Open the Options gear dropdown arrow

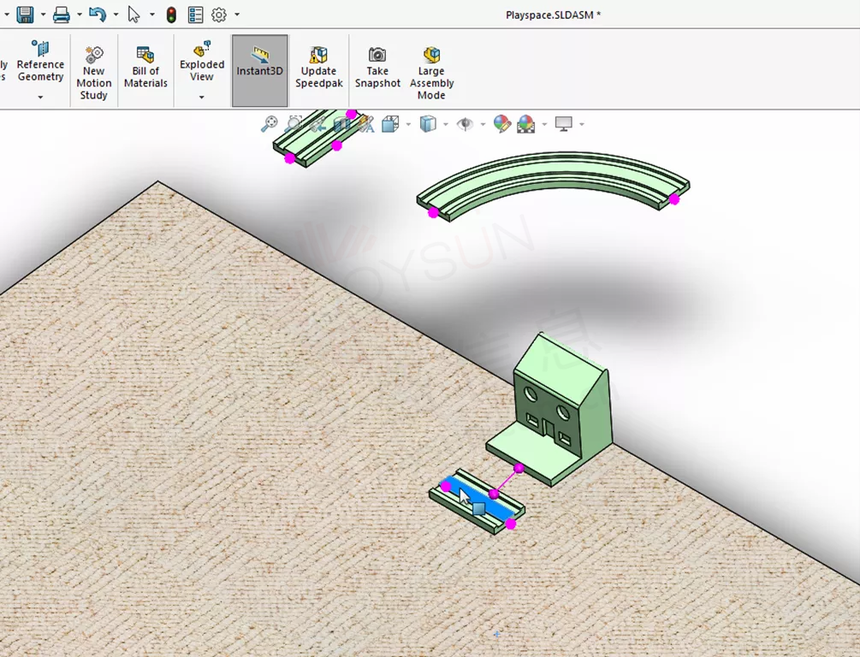click(x=237, y=15)
